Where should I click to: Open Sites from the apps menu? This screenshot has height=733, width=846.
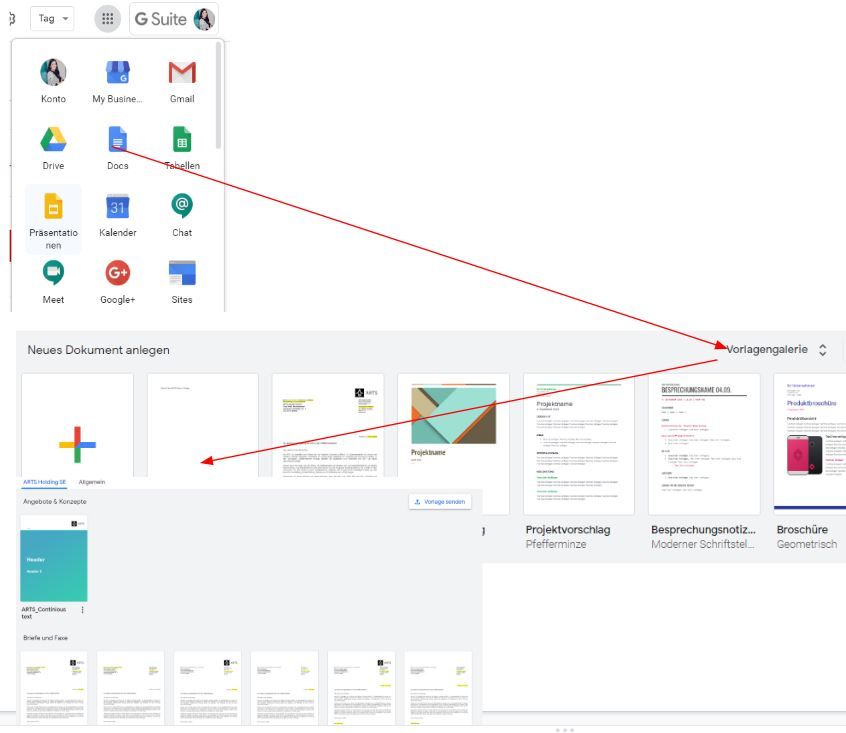click(182, 282)
